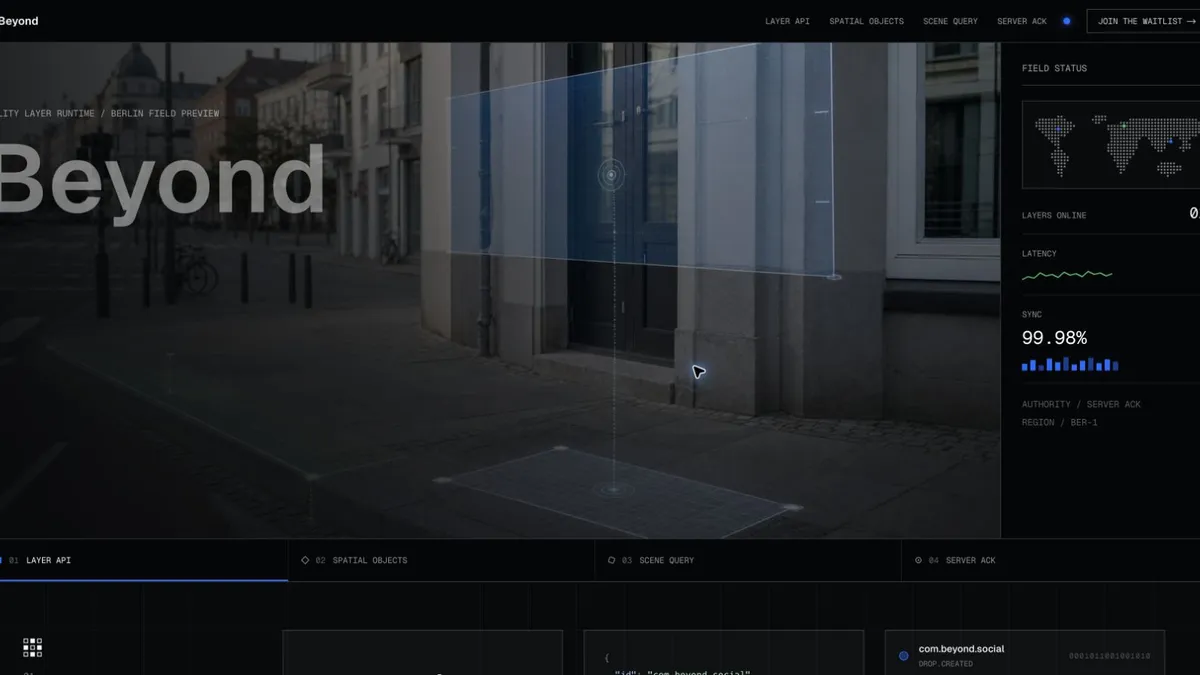Click the 99.98% sync value

tap(1054, 338)
